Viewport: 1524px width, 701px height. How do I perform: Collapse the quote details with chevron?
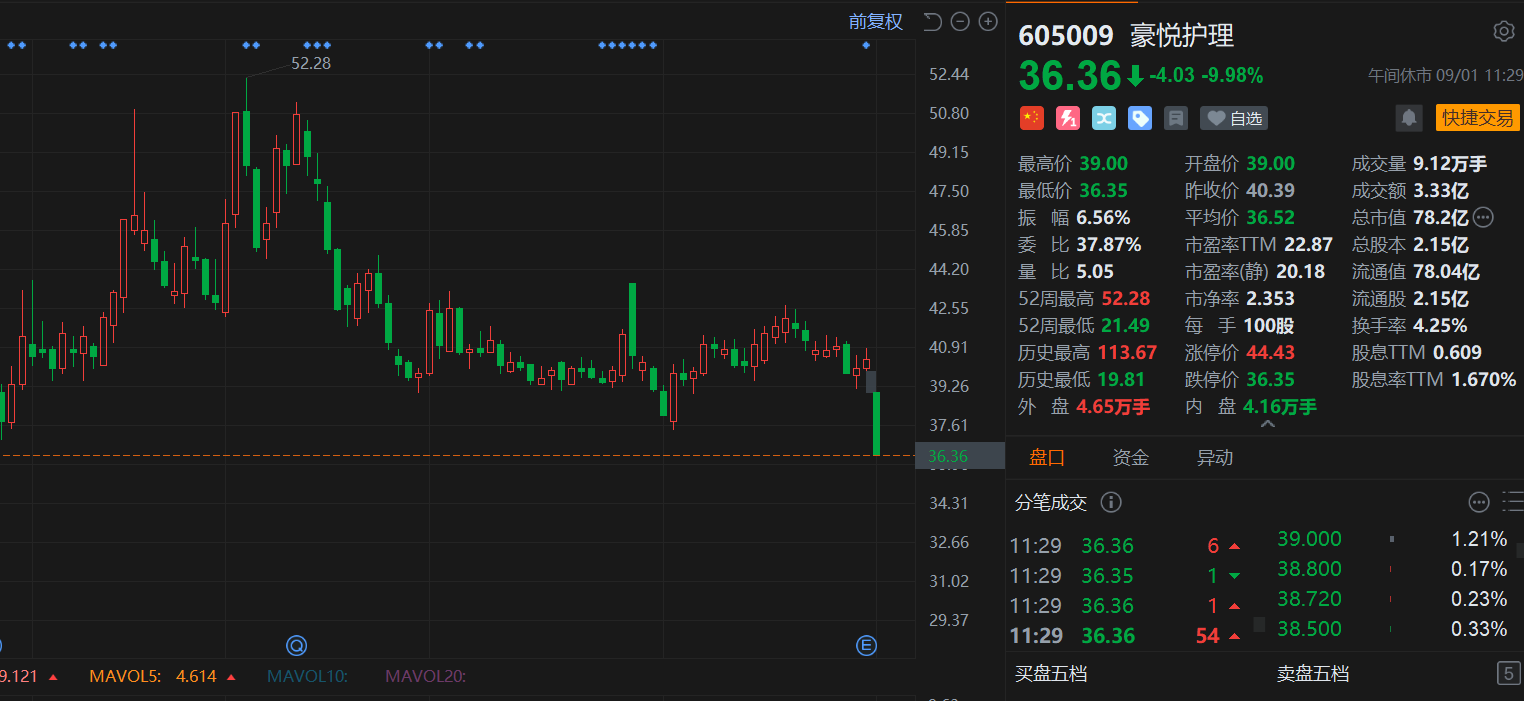coord(1267,424)
